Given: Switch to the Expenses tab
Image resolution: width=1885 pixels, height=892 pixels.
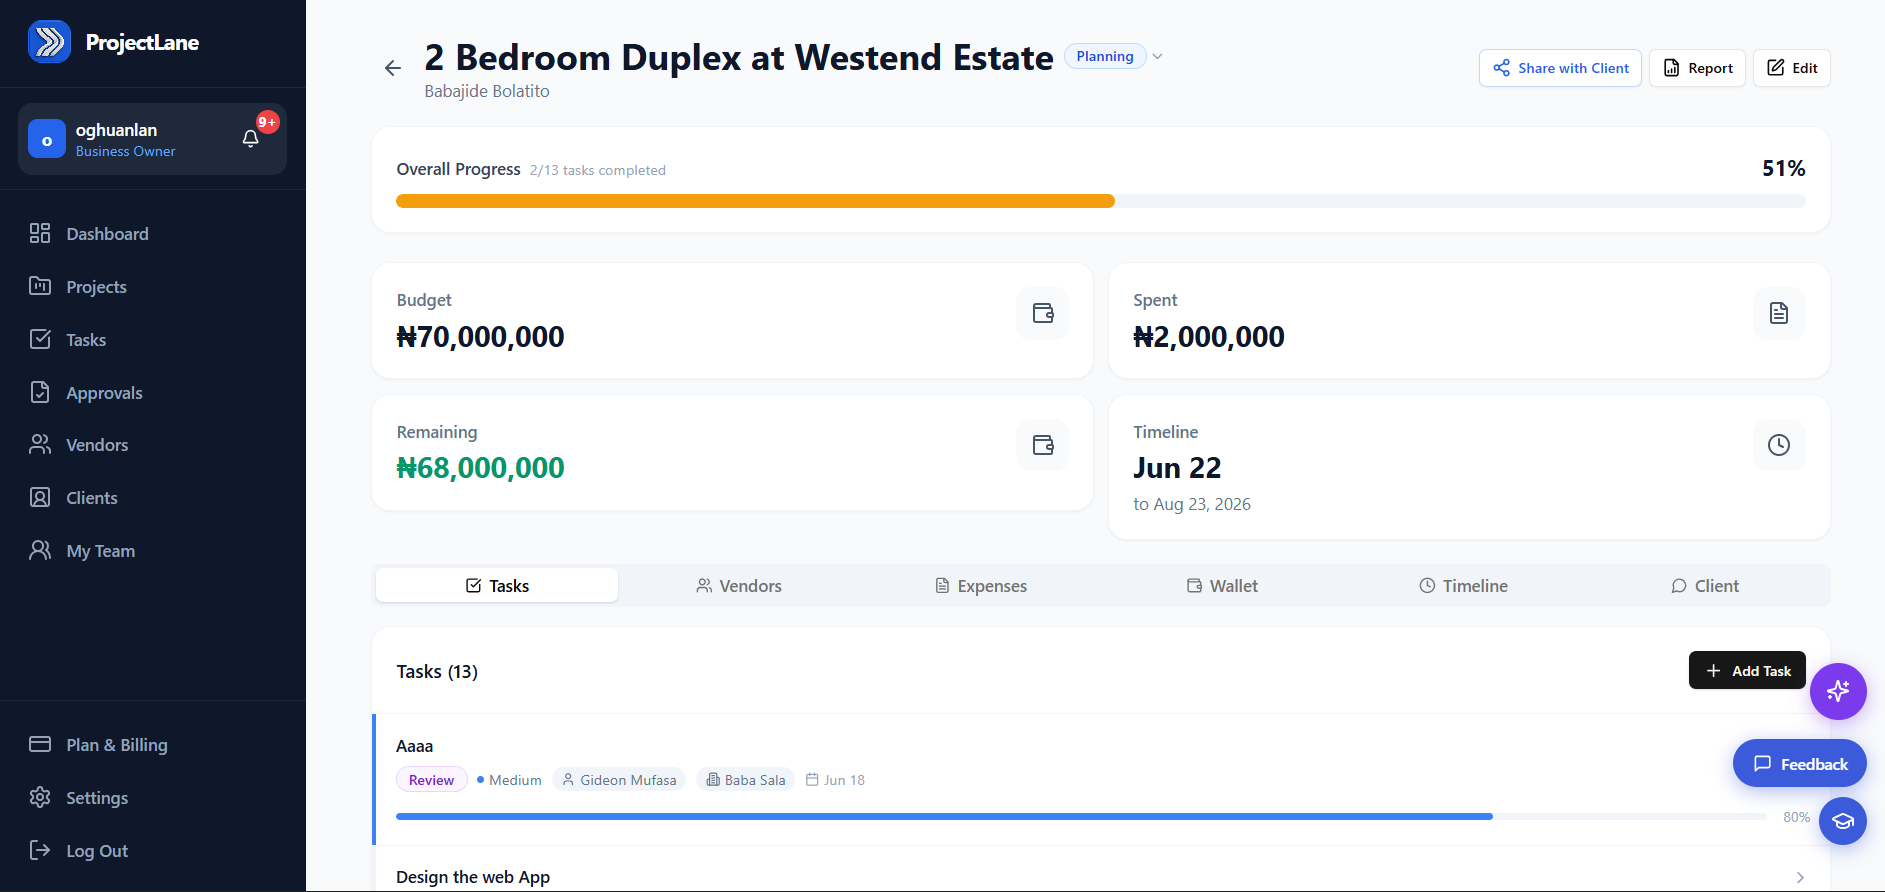Looking at the screenshot, I should coord(981,586).
